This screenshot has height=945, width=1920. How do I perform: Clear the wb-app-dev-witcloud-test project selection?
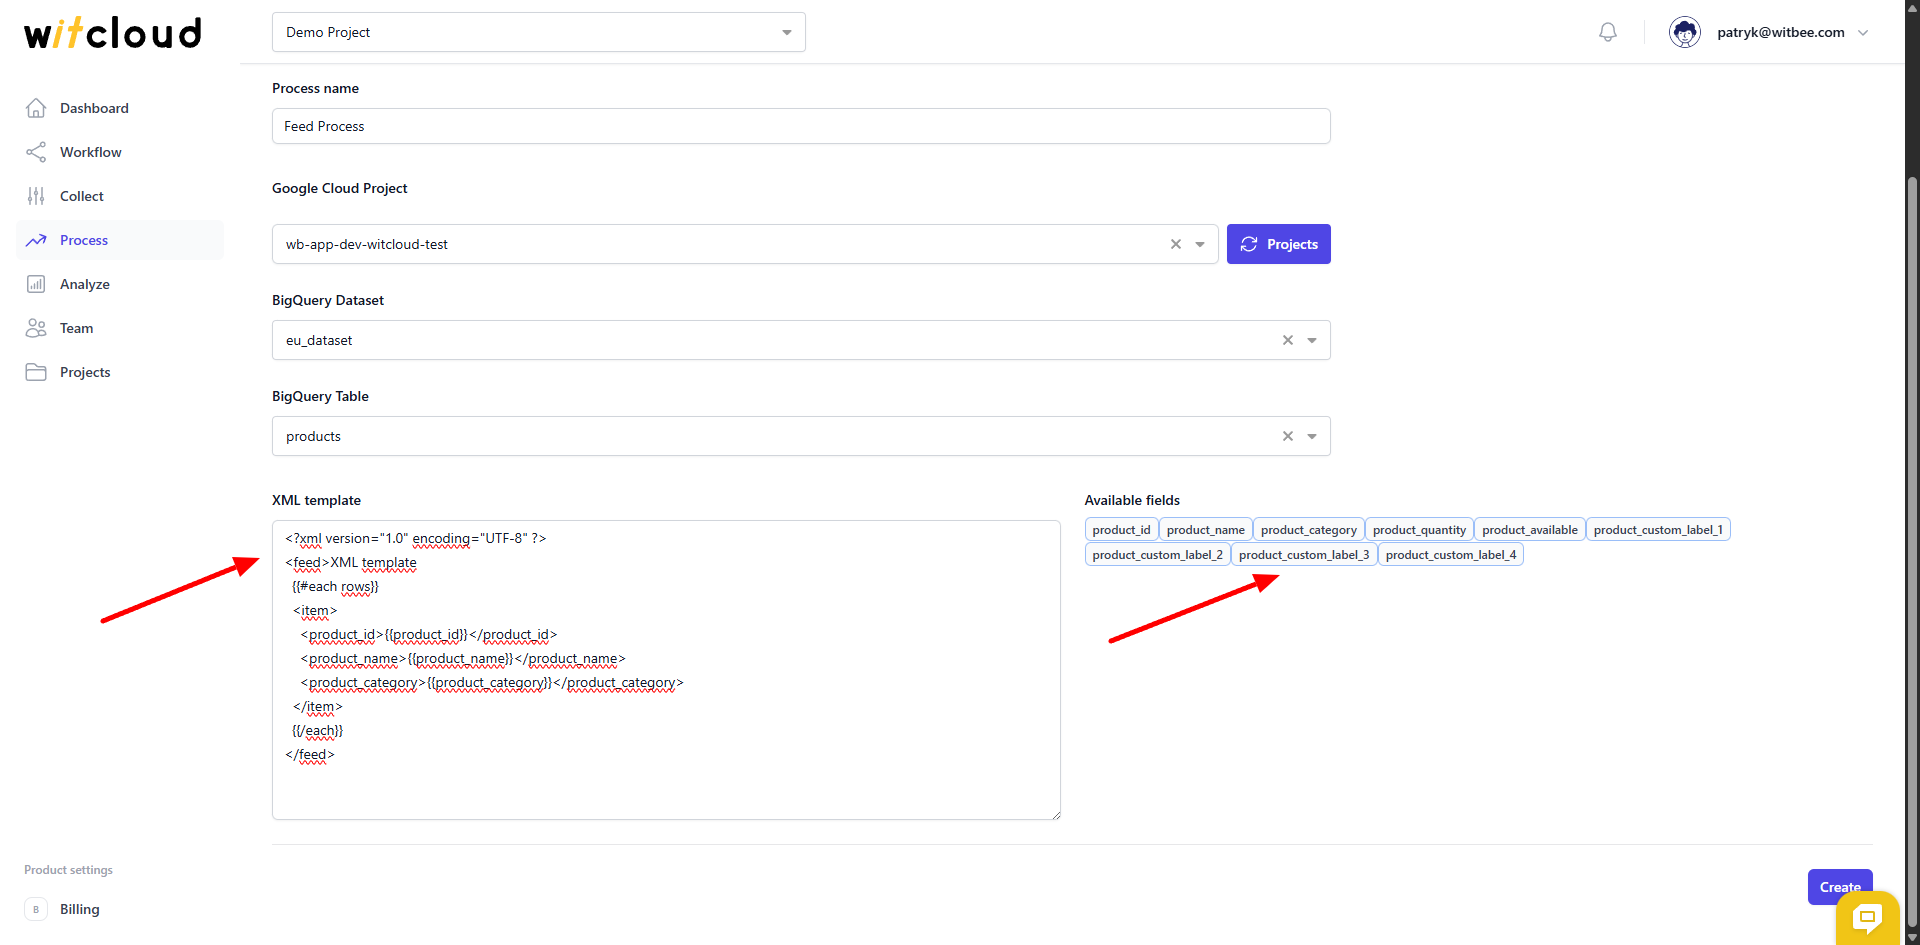[x=1176, y=244]
